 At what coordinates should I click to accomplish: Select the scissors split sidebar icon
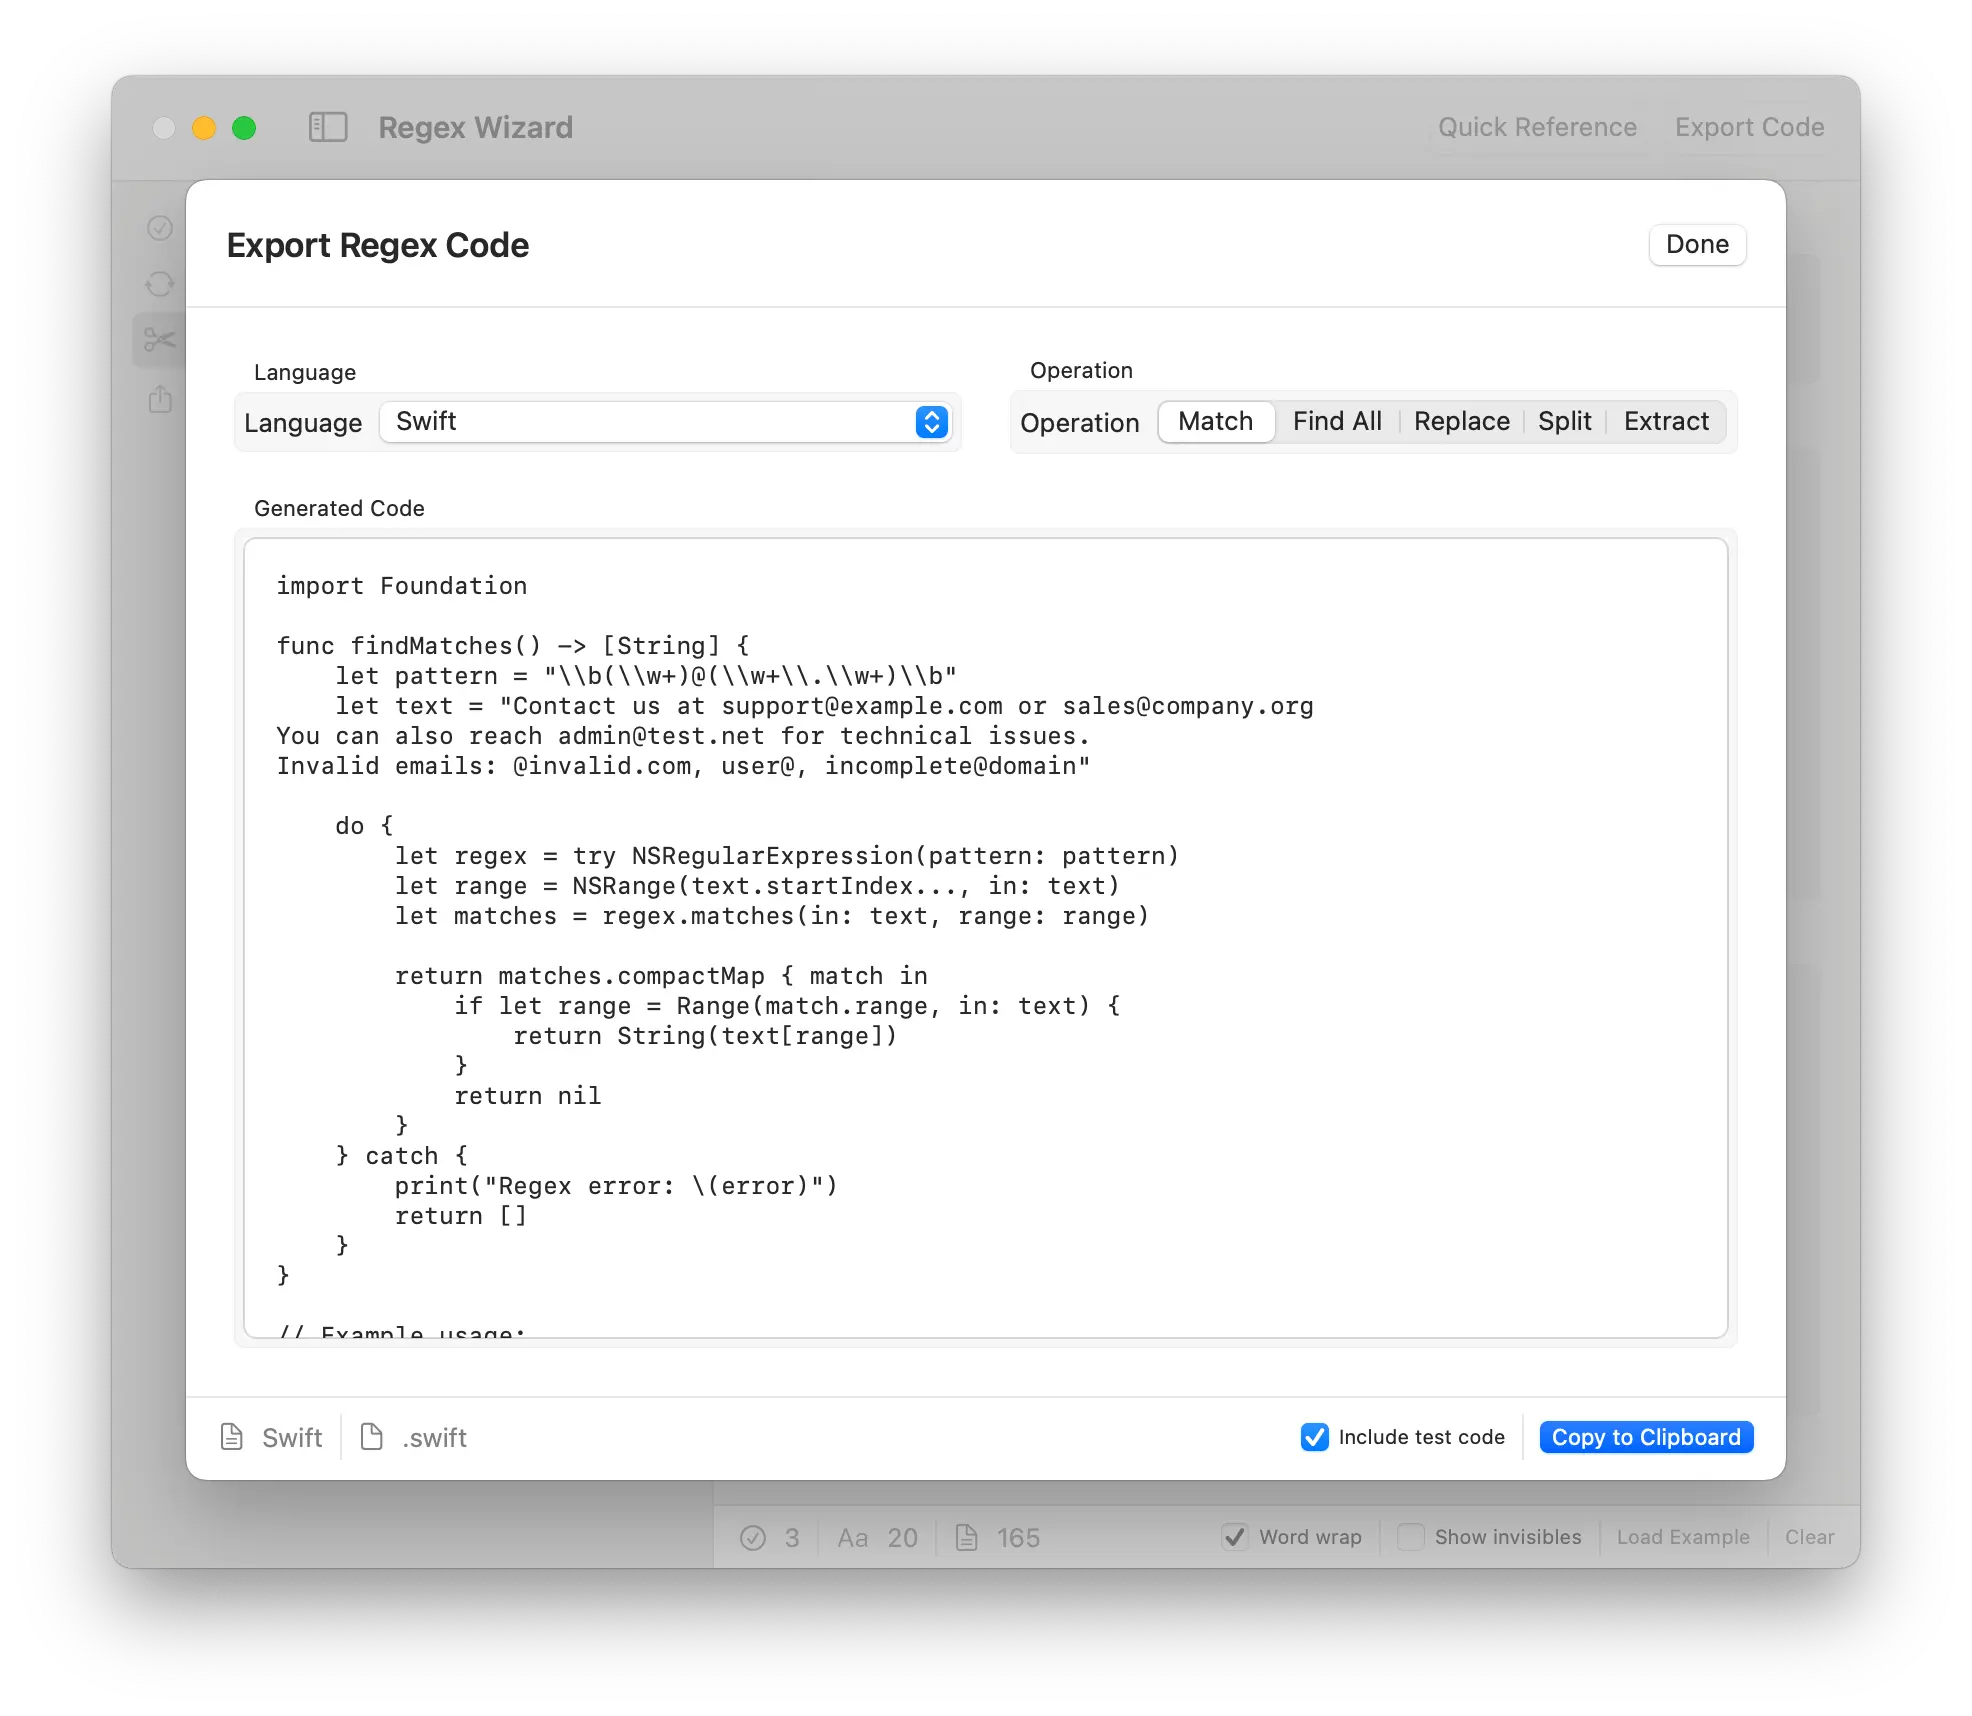tap(159, 340)
